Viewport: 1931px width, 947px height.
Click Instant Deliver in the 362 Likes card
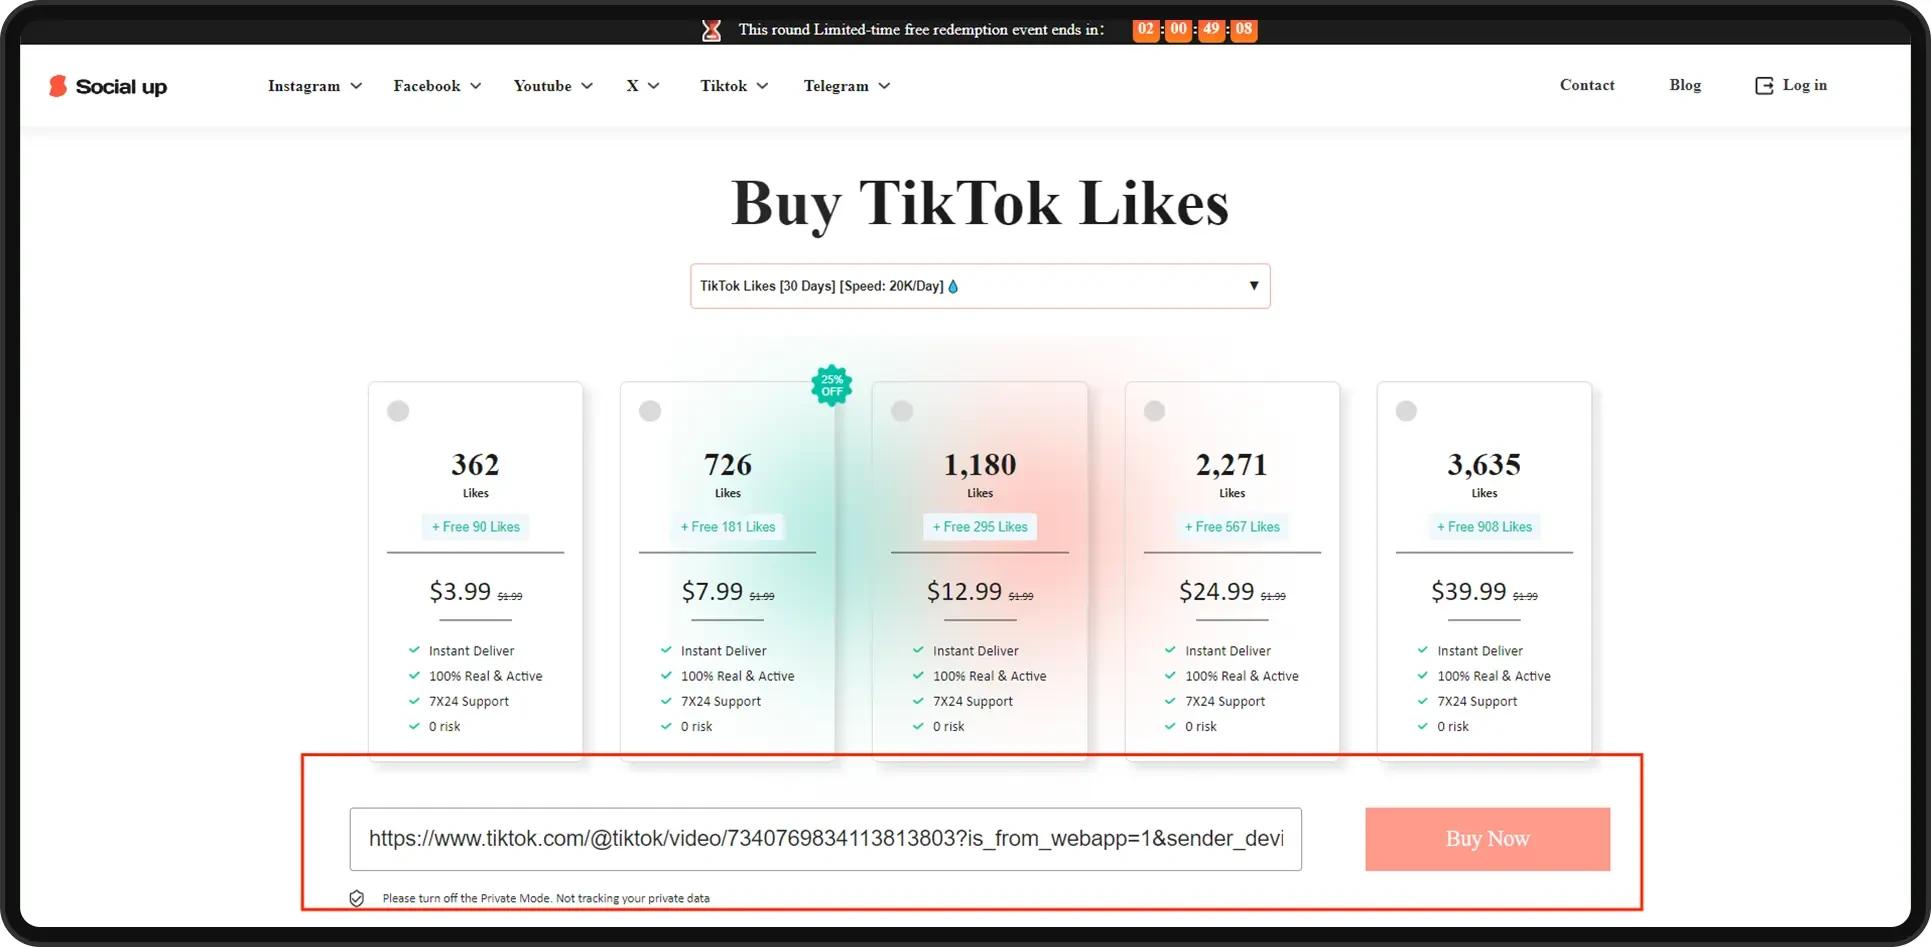[471, 651]
